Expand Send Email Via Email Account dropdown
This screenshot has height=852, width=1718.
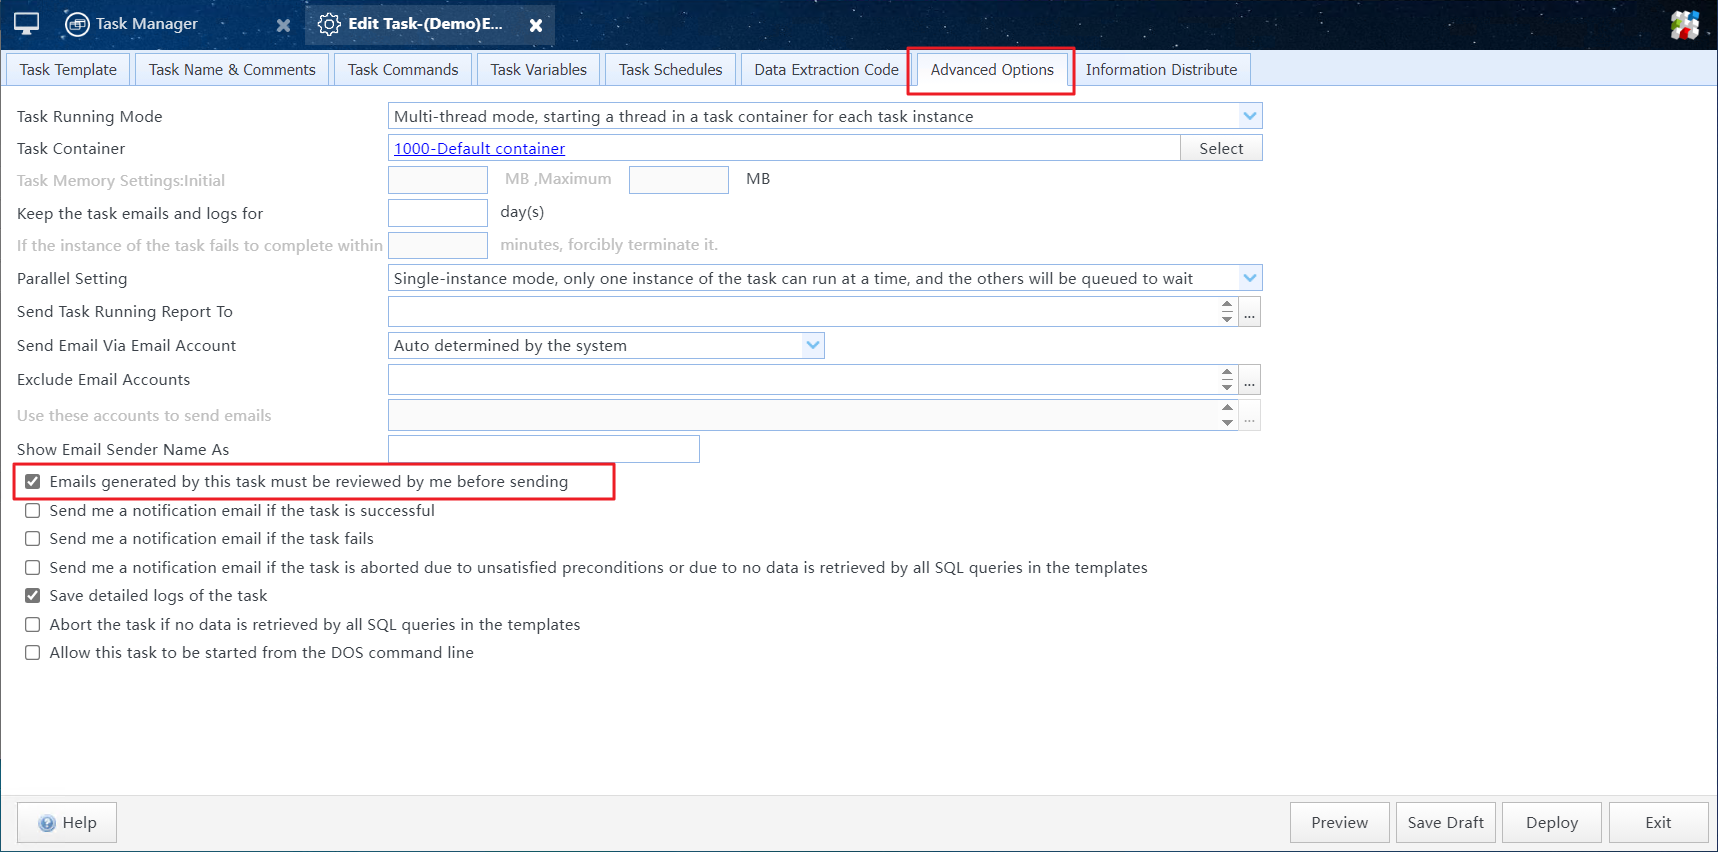[x=812, y=345]
